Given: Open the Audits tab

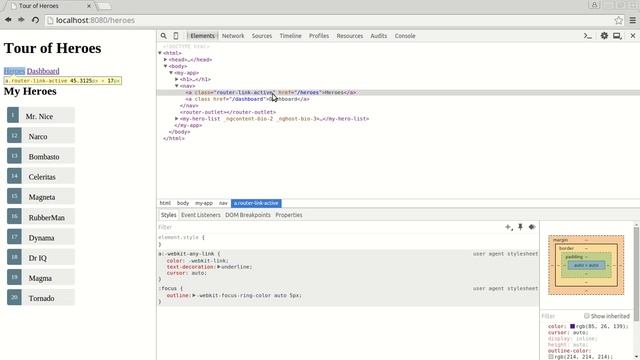Looking at the screenshot, I should coord(378,36).
